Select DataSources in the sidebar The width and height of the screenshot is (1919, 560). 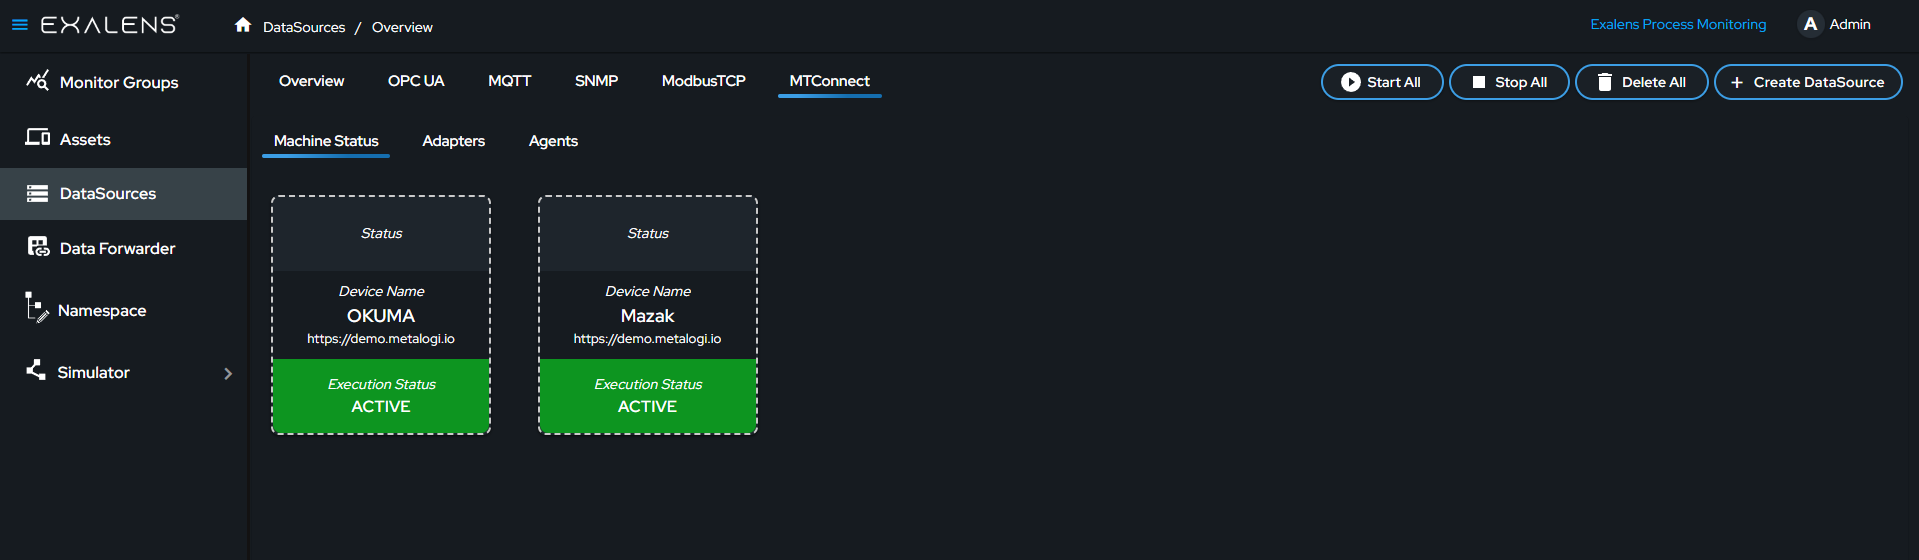pyautogui.click(x=123, y=193)
